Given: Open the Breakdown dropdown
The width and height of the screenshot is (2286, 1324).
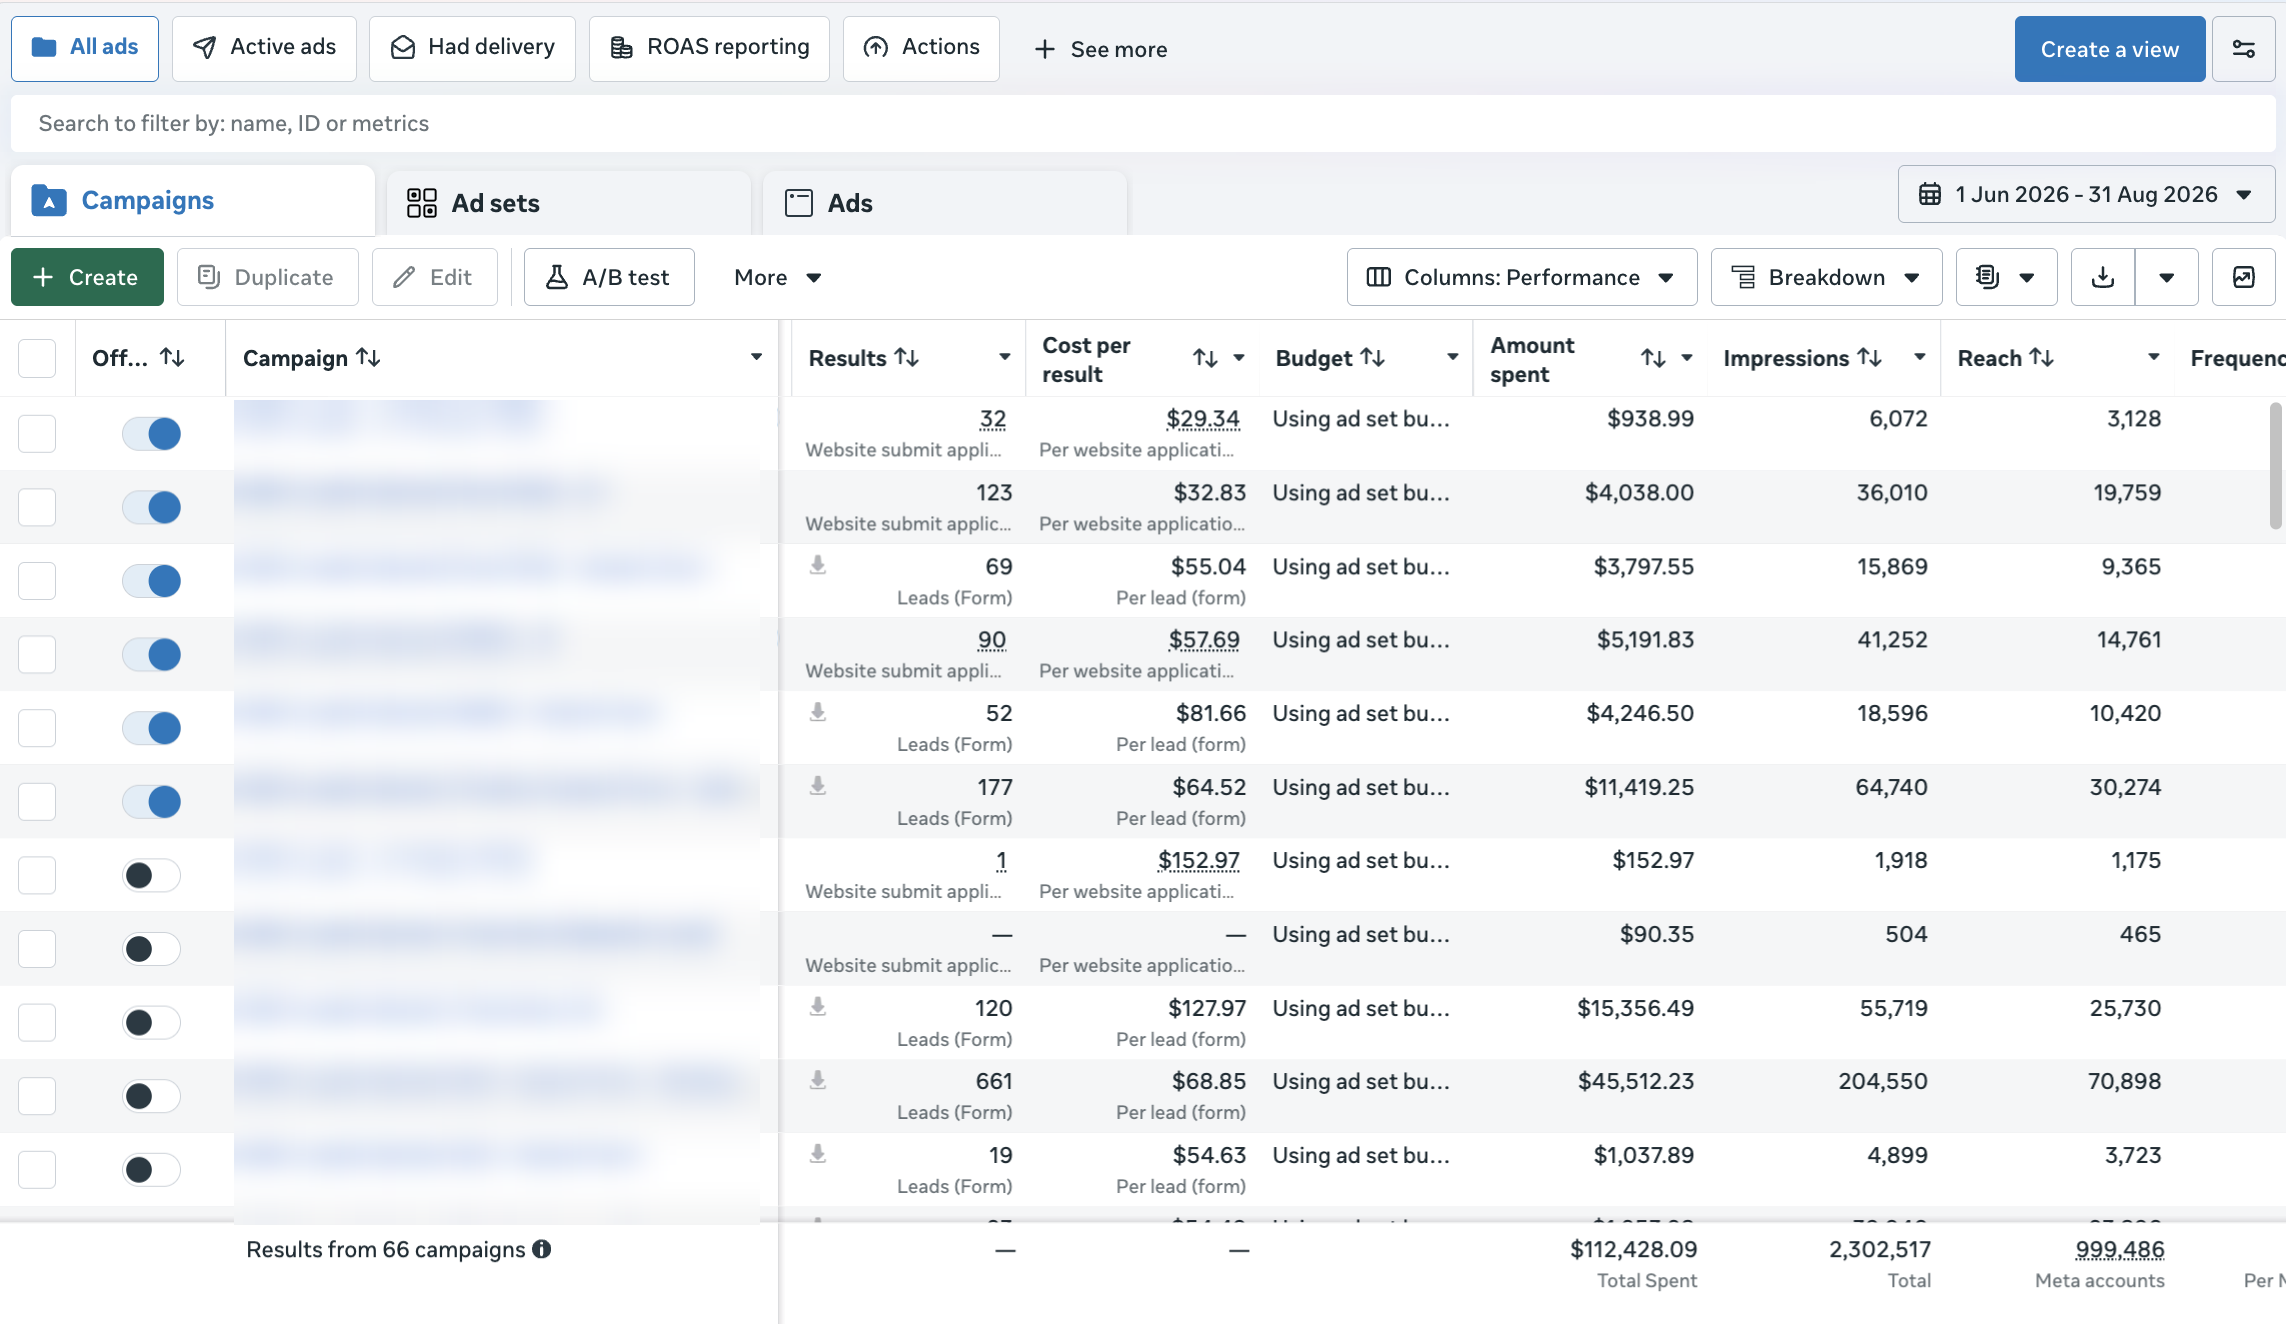Looking at the screenshot, I should click(x=1826, y=277).
